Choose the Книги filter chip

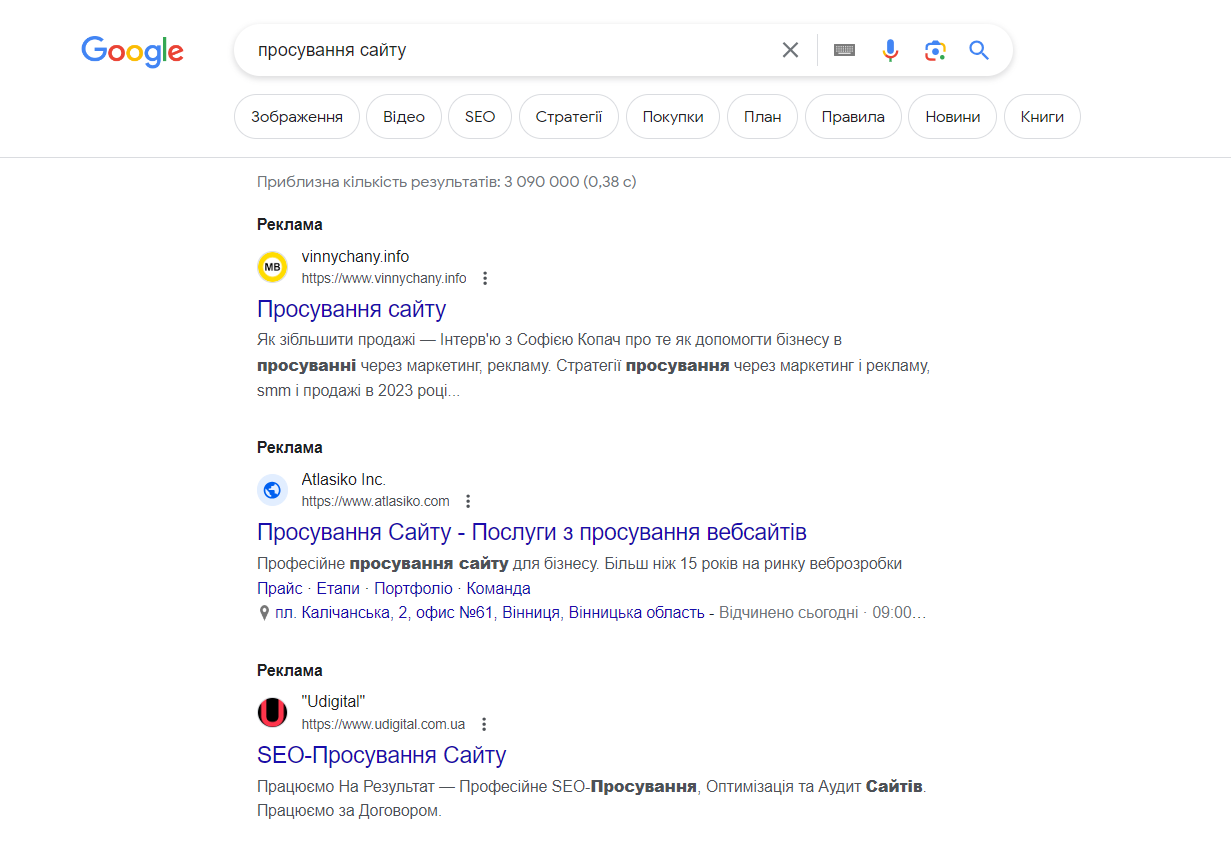tap(1042, 116)
